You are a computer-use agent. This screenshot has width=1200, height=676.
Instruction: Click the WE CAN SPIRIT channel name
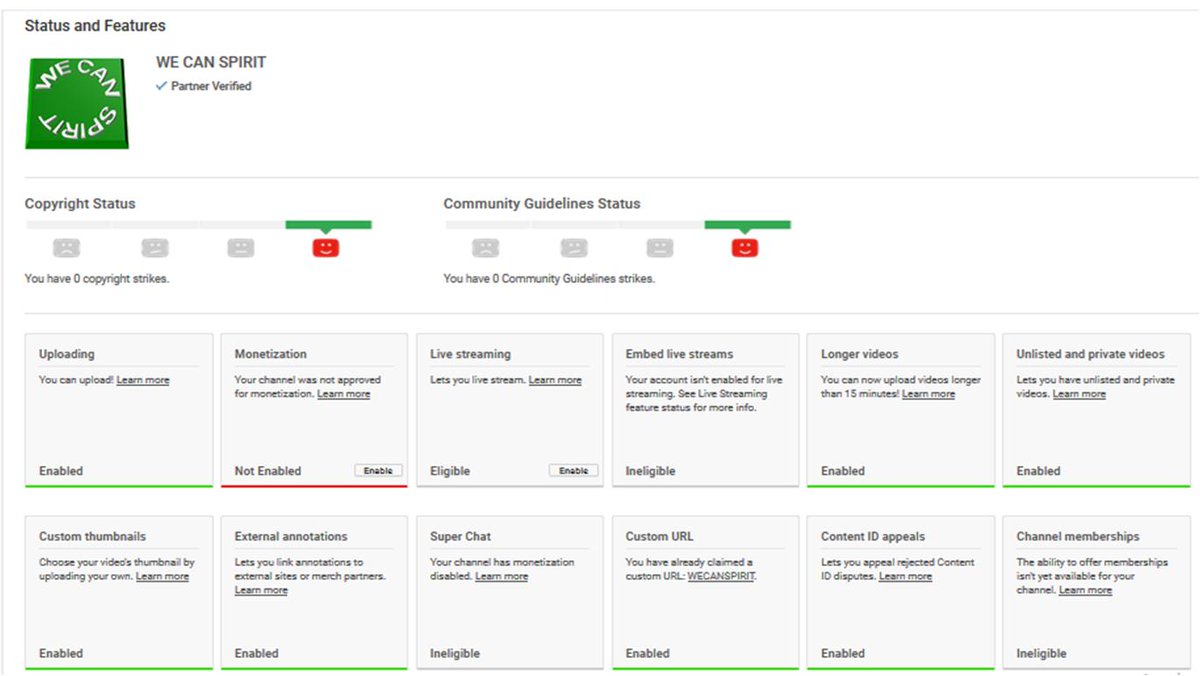(211, 62)
